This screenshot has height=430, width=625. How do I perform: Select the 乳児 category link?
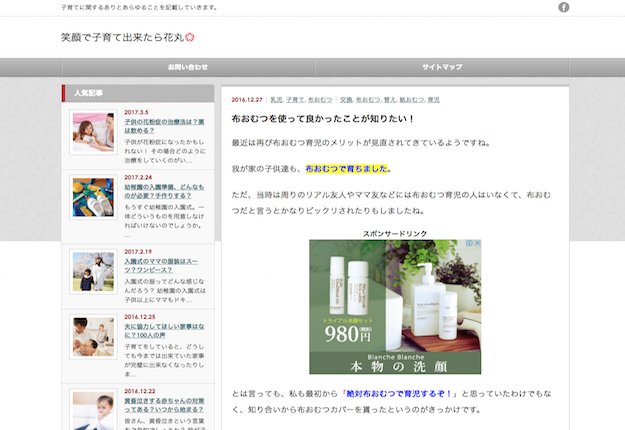coord(276,100)
